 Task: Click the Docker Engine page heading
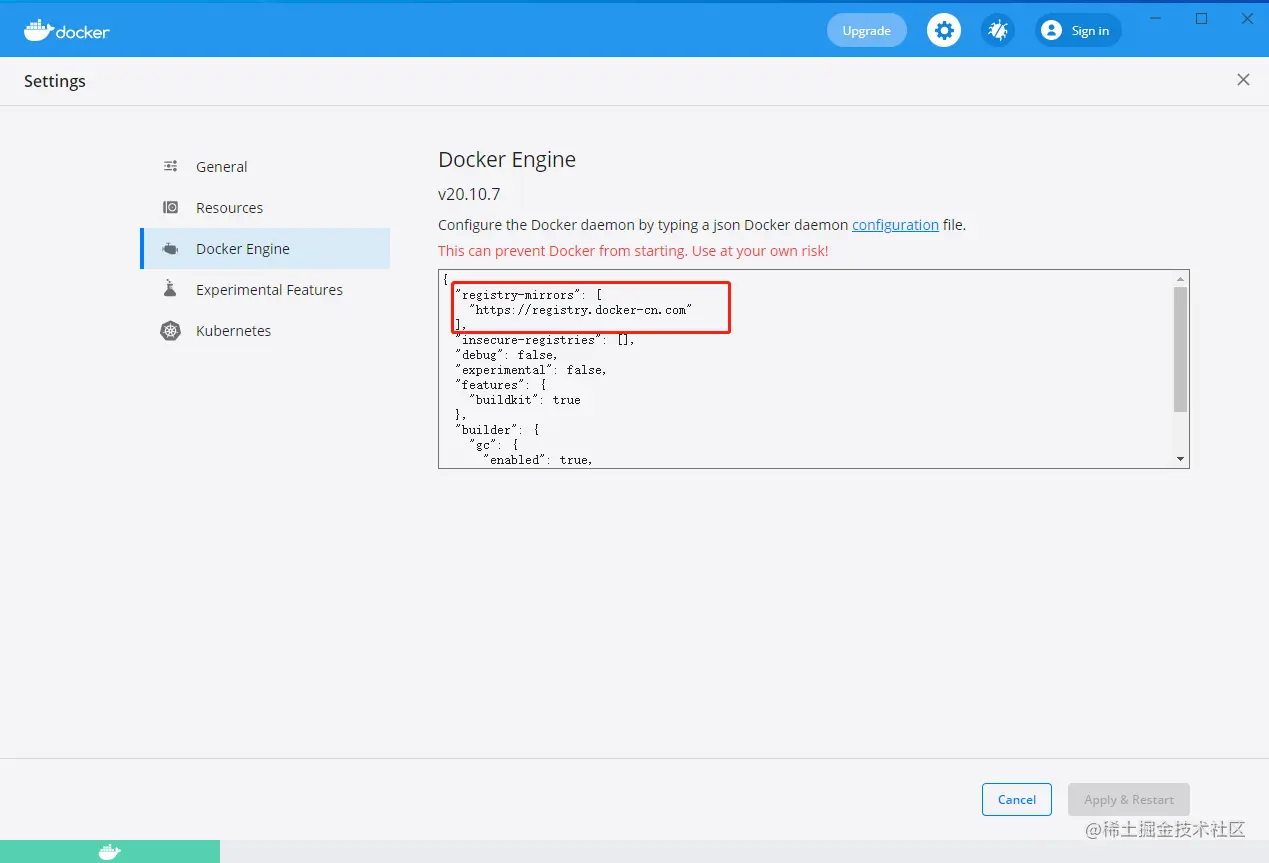pyautogui.click(x=507, y=160)
